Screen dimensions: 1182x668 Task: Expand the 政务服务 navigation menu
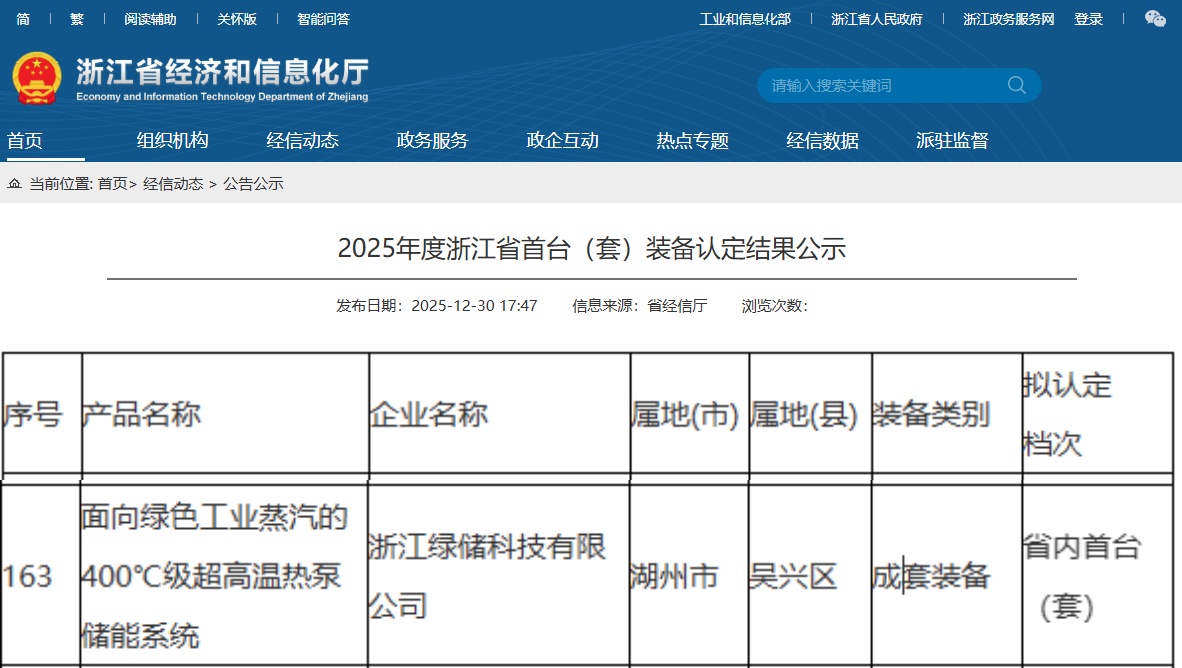[432, 141]
